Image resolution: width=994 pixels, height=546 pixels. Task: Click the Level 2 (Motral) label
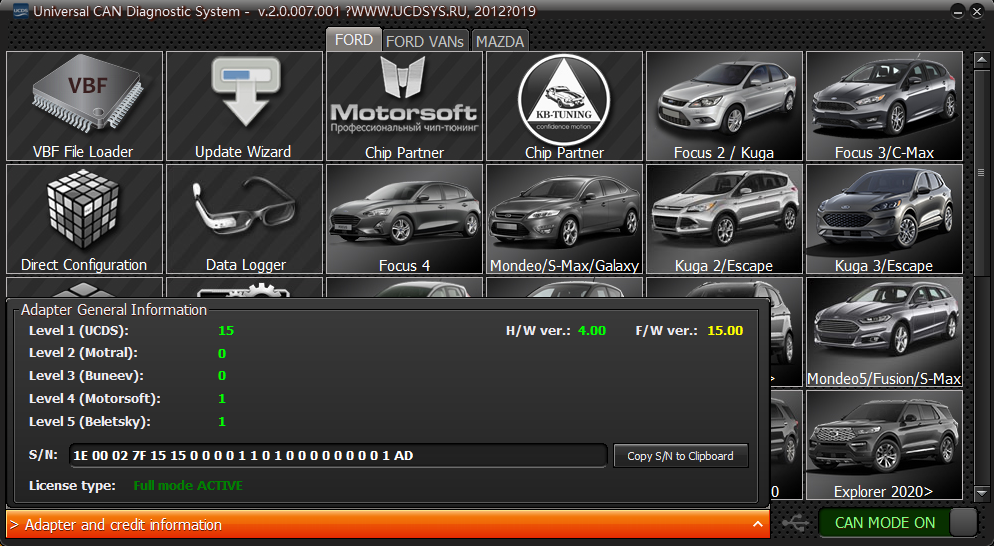(x=83, y=353)
